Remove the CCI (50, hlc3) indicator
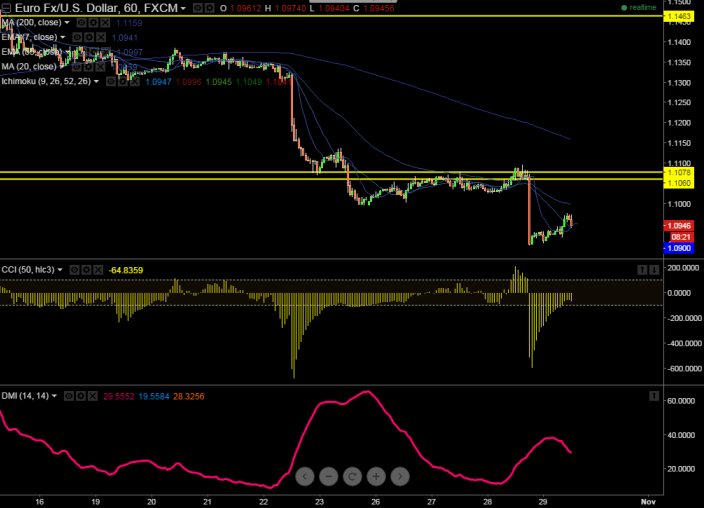 (x=98, y=270)
